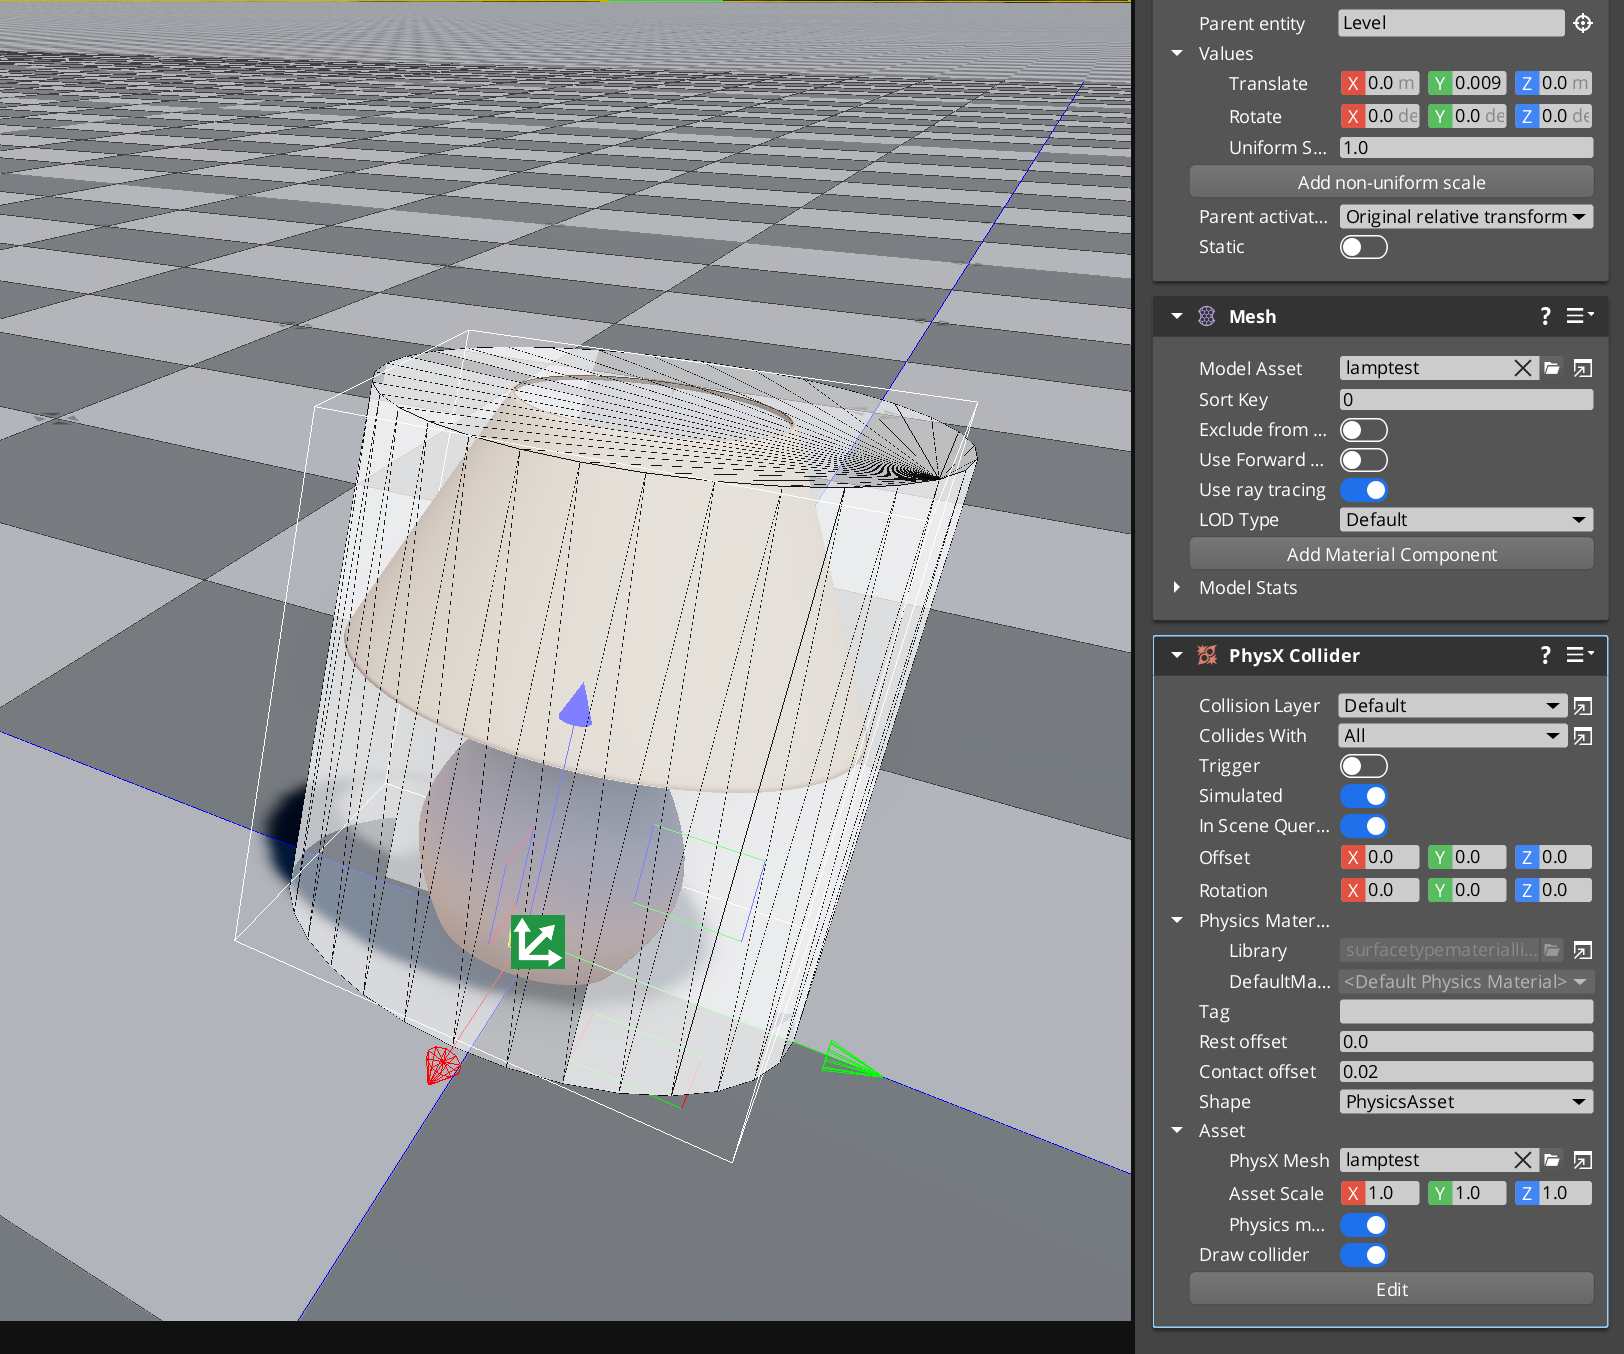
Task: Disable the Use ray tracing toggle
Action: 1363,490
